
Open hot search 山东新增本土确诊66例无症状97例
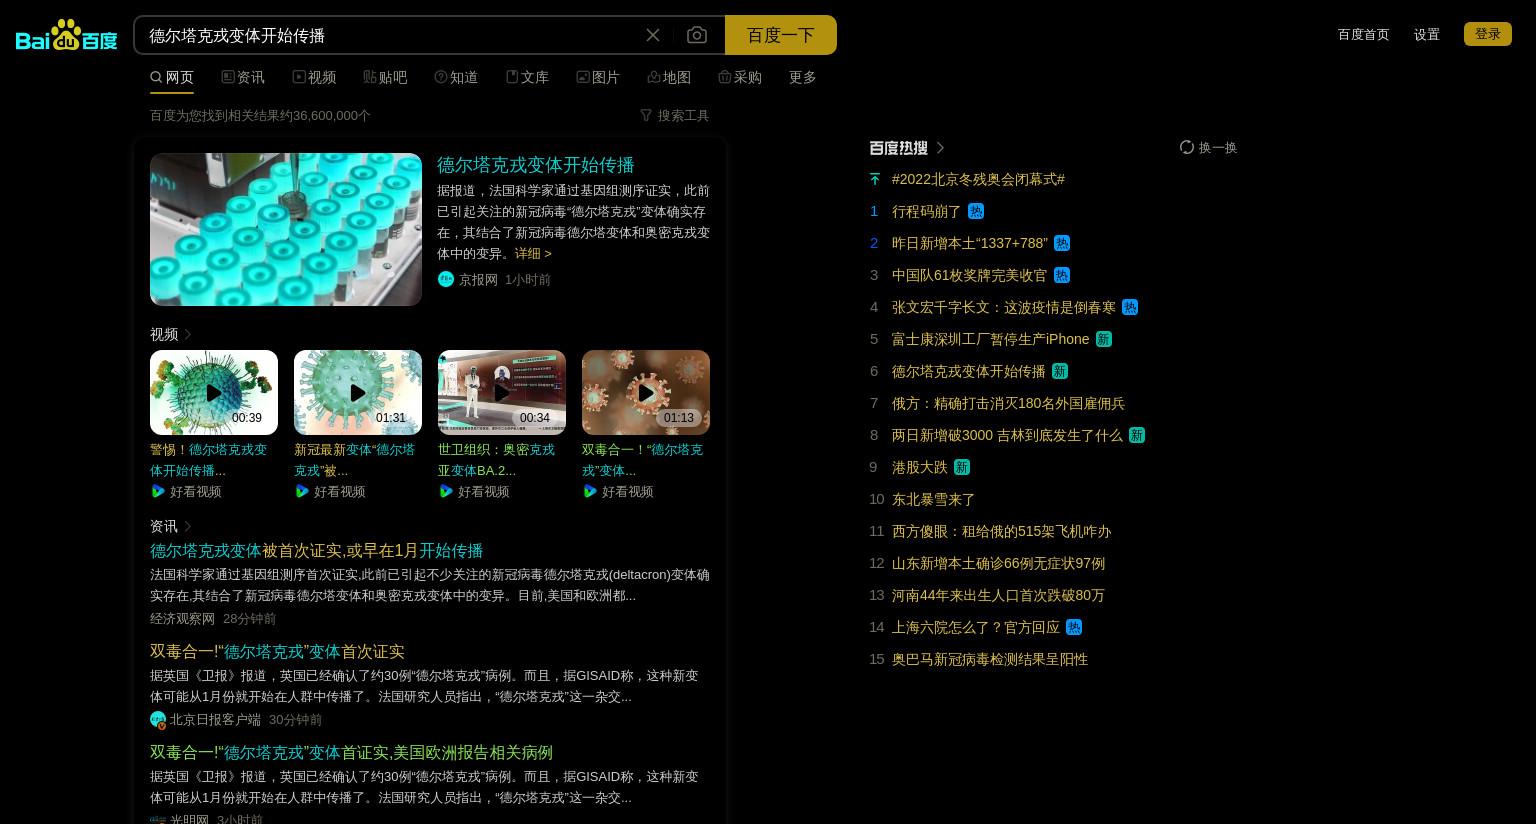(x=998, y=563)
